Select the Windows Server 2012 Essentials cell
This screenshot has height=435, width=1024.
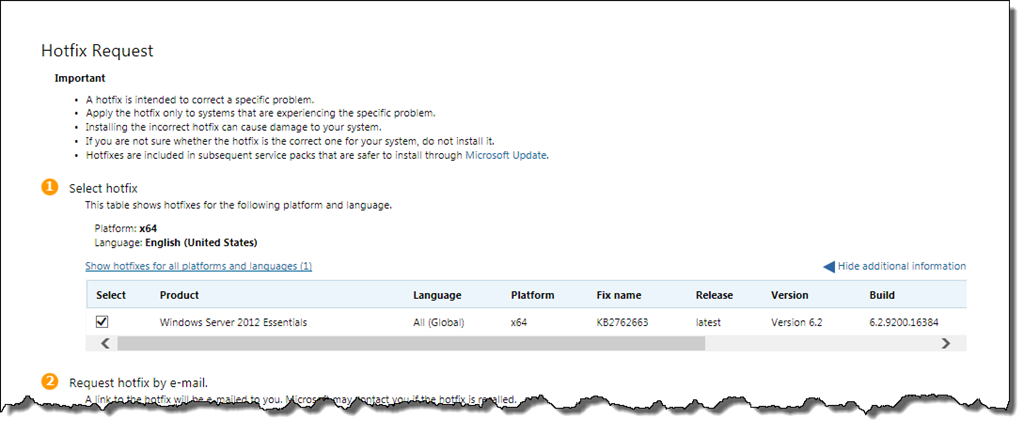233,322
